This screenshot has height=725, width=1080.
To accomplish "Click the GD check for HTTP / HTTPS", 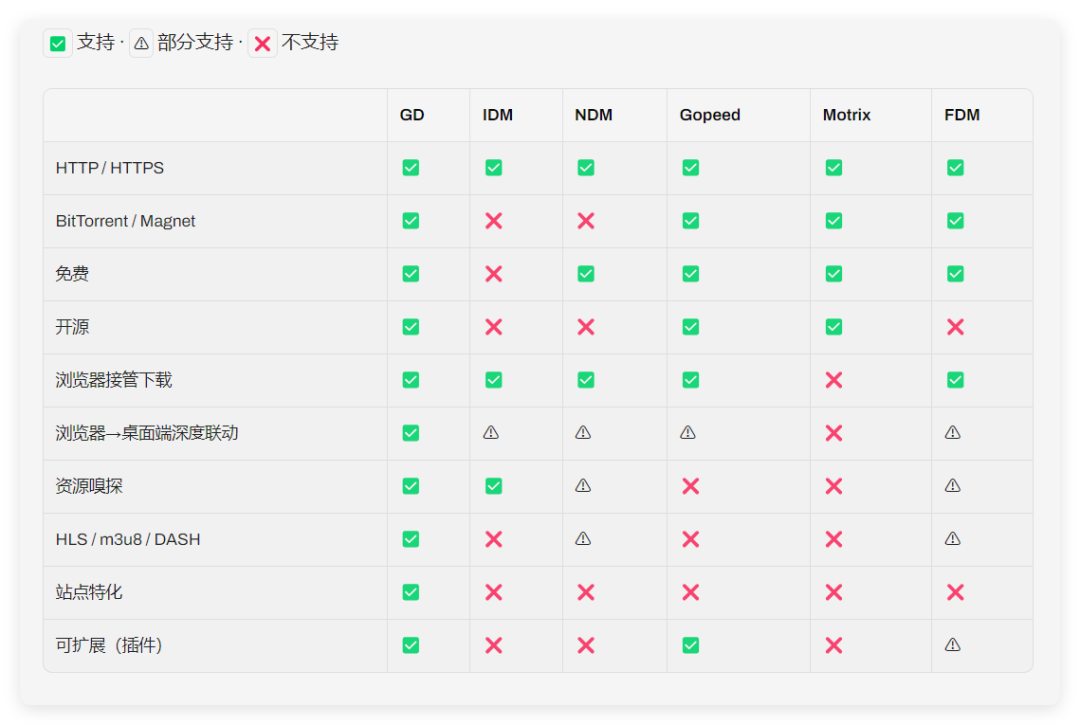I will 411,167.
